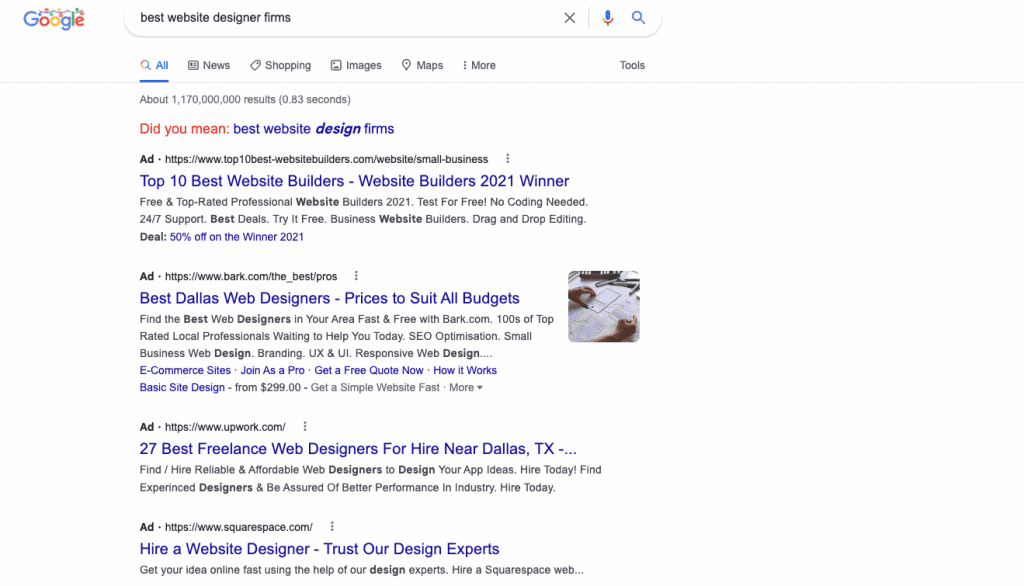
Task: Expand the More sitelinks under the Bark.com ad
Action: [x=465, y=387]
